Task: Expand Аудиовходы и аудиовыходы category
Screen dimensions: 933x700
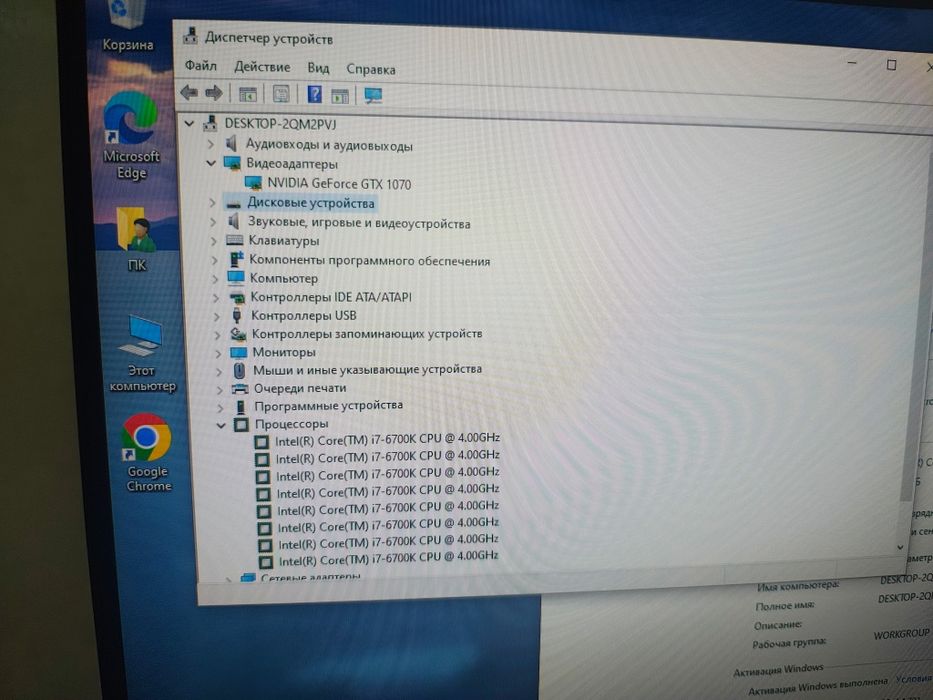Action: tap(210, 144)
